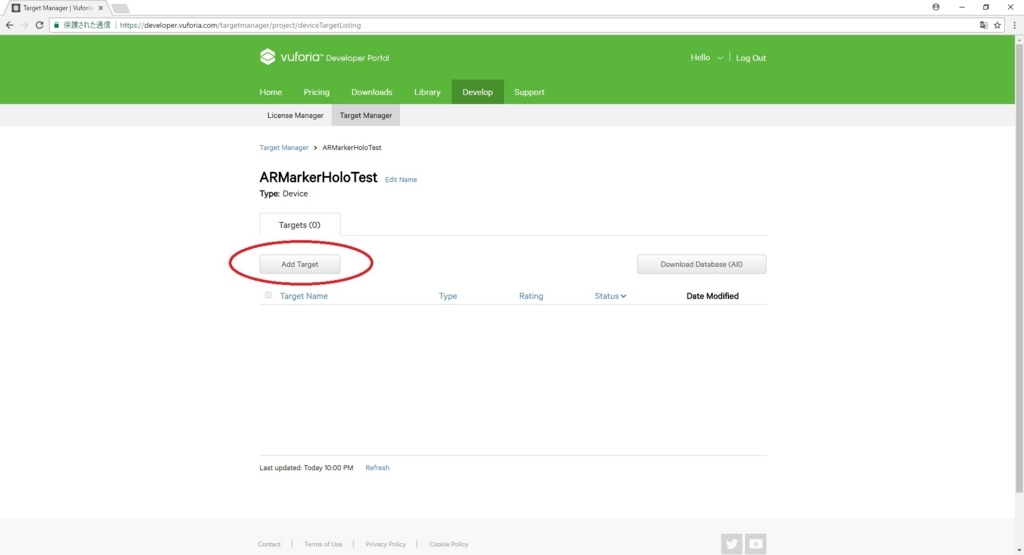Sort by the Status column dropdown

pyautogui.click(x=610, y=296)
